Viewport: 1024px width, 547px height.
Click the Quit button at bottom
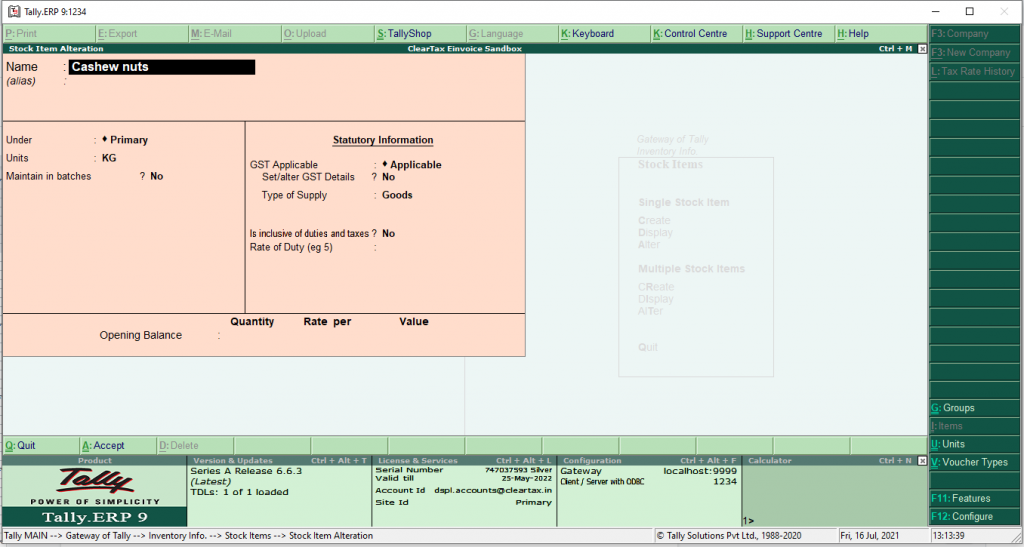tap(20, 446)
